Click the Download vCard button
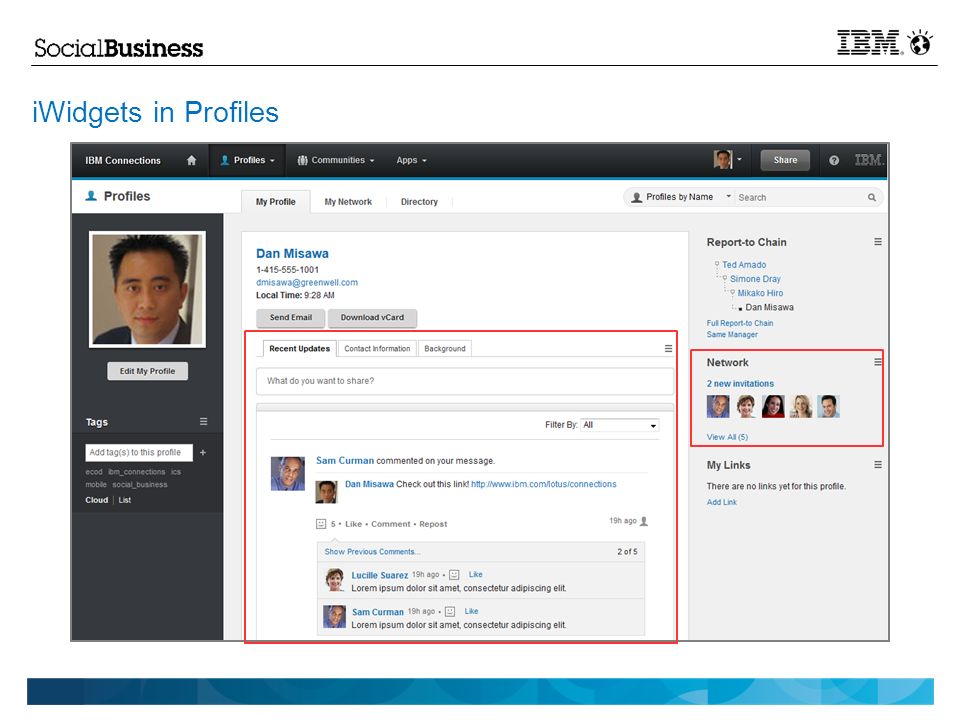 coord(372,317)
